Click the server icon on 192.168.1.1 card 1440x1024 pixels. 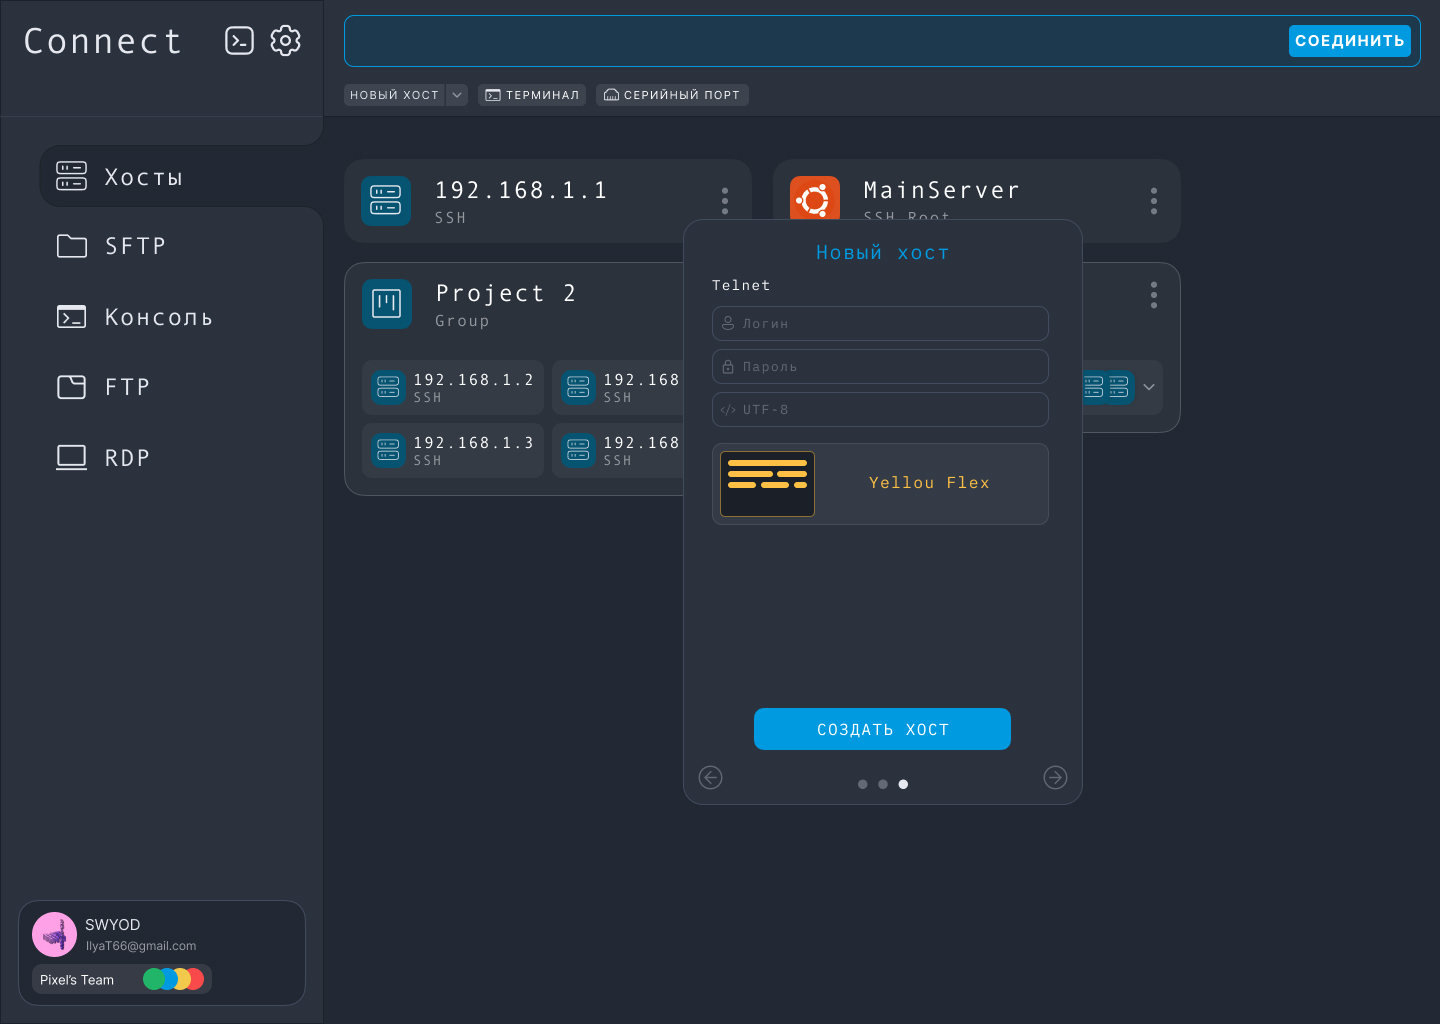pos(386,200)
